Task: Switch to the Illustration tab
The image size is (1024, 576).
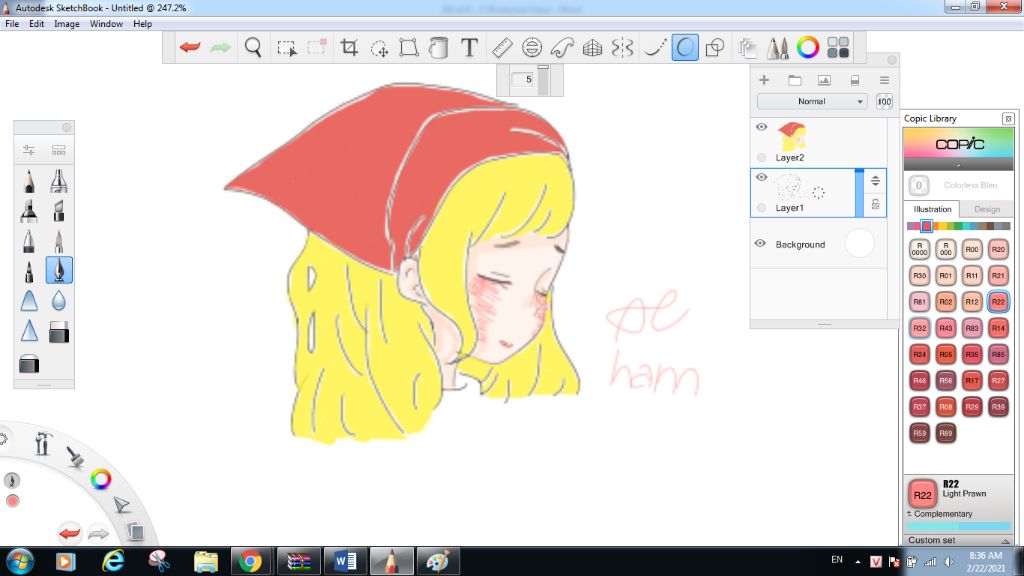Action: pos(932,209)
